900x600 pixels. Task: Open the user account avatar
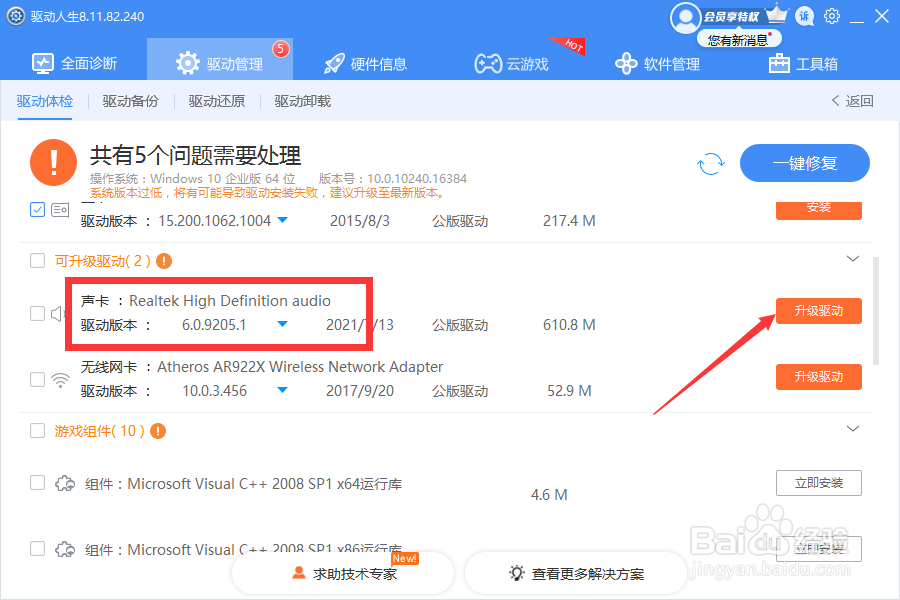[685, 18]
